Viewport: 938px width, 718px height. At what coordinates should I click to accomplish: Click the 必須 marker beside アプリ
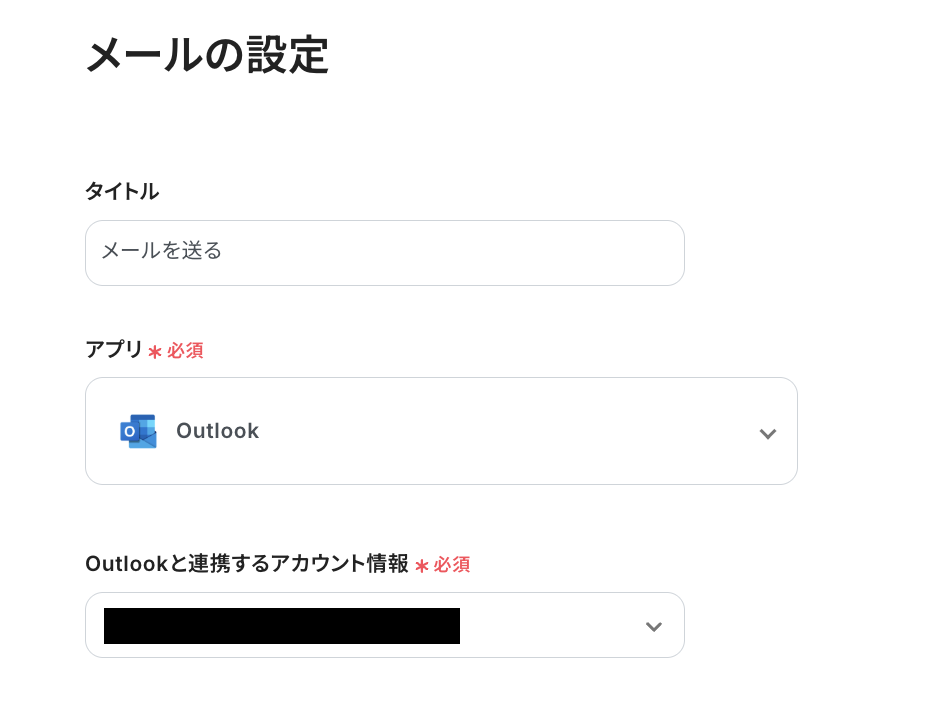[185, 351]
